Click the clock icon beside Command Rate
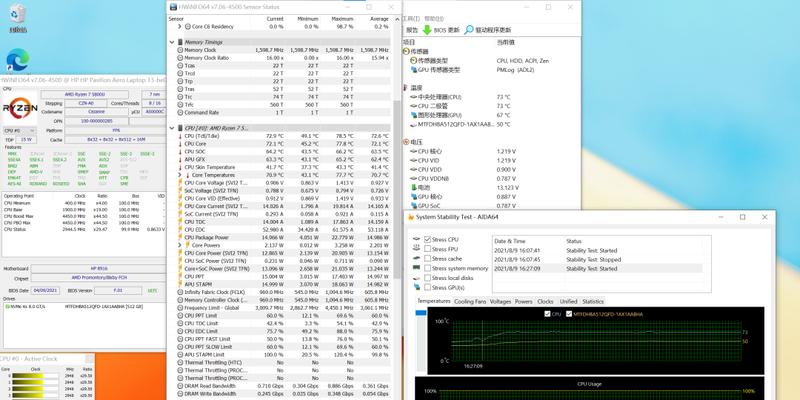Screen dimensions: 800x400 point(180,112)
